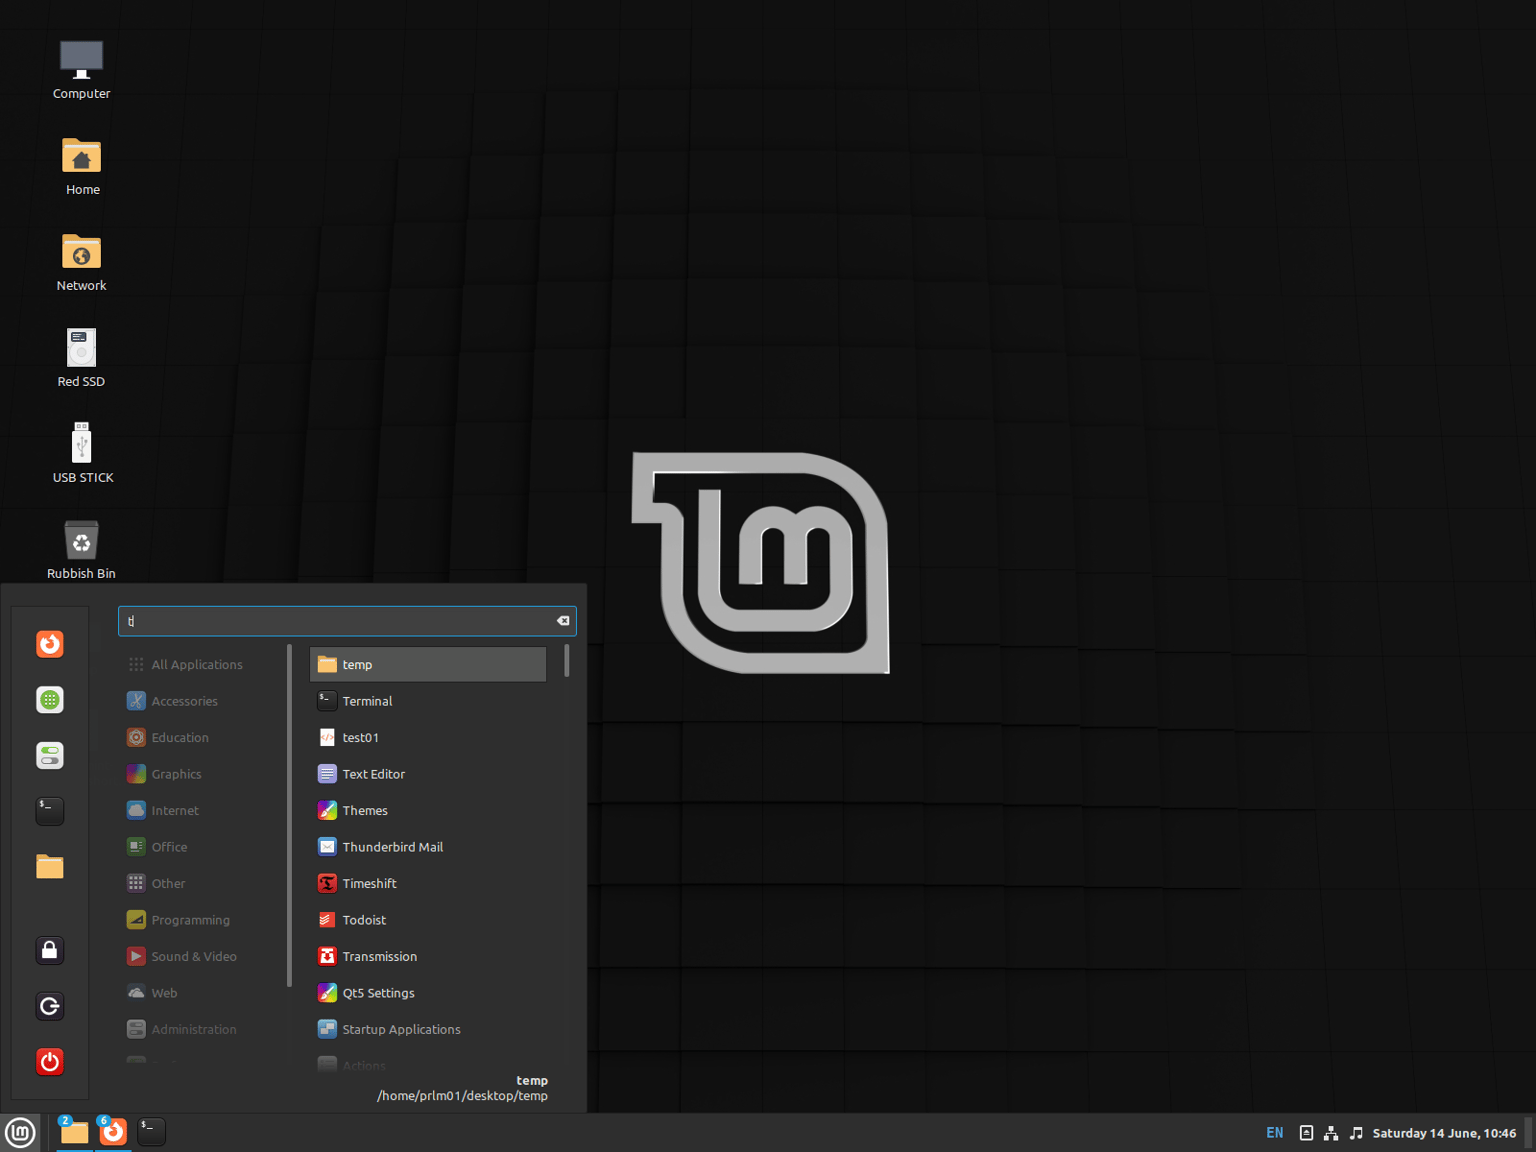Select the Network desktop icon
This screenshot has height=1152, width=1536.
pos(82,262)
